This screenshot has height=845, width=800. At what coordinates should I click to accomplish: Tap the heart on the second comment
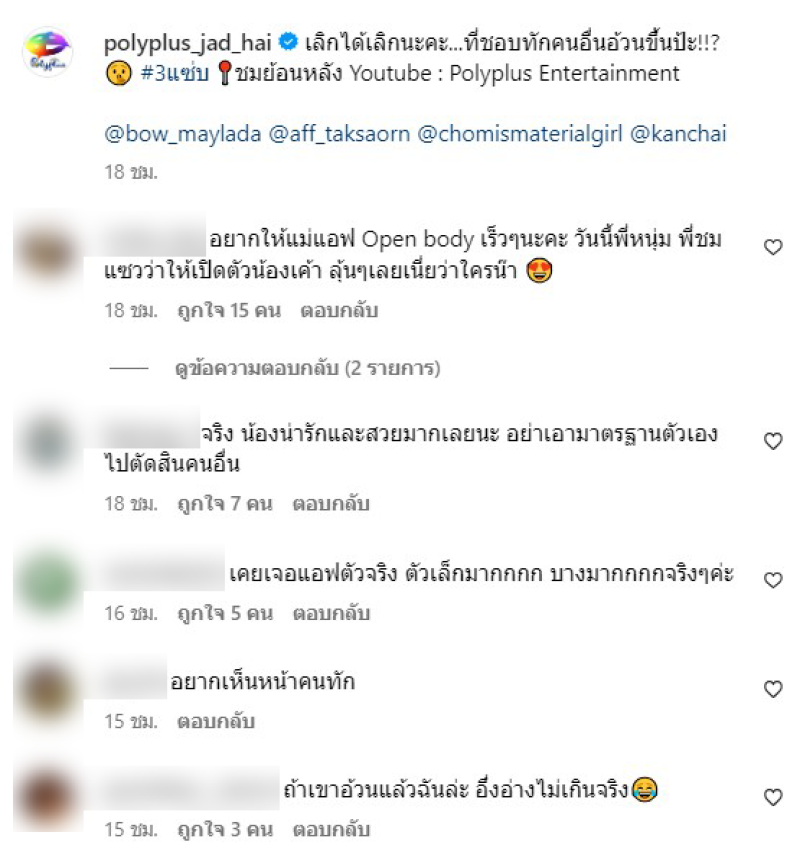click(x=773, y=442)
